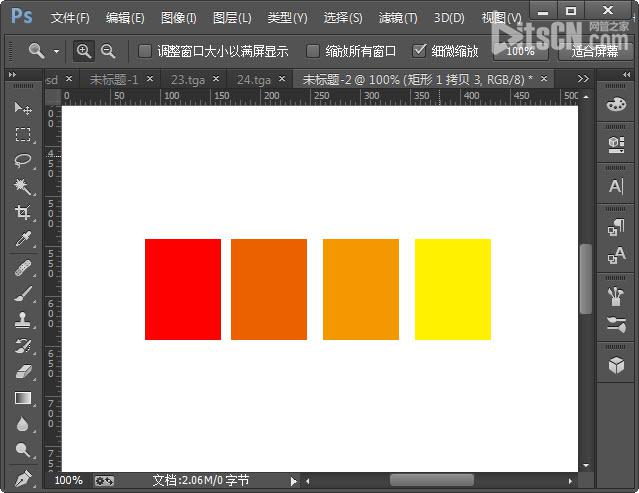Select the Eyedropper tool
This screenshot has width=639, height=493.
pyautogui.click(x=23, y=239)
